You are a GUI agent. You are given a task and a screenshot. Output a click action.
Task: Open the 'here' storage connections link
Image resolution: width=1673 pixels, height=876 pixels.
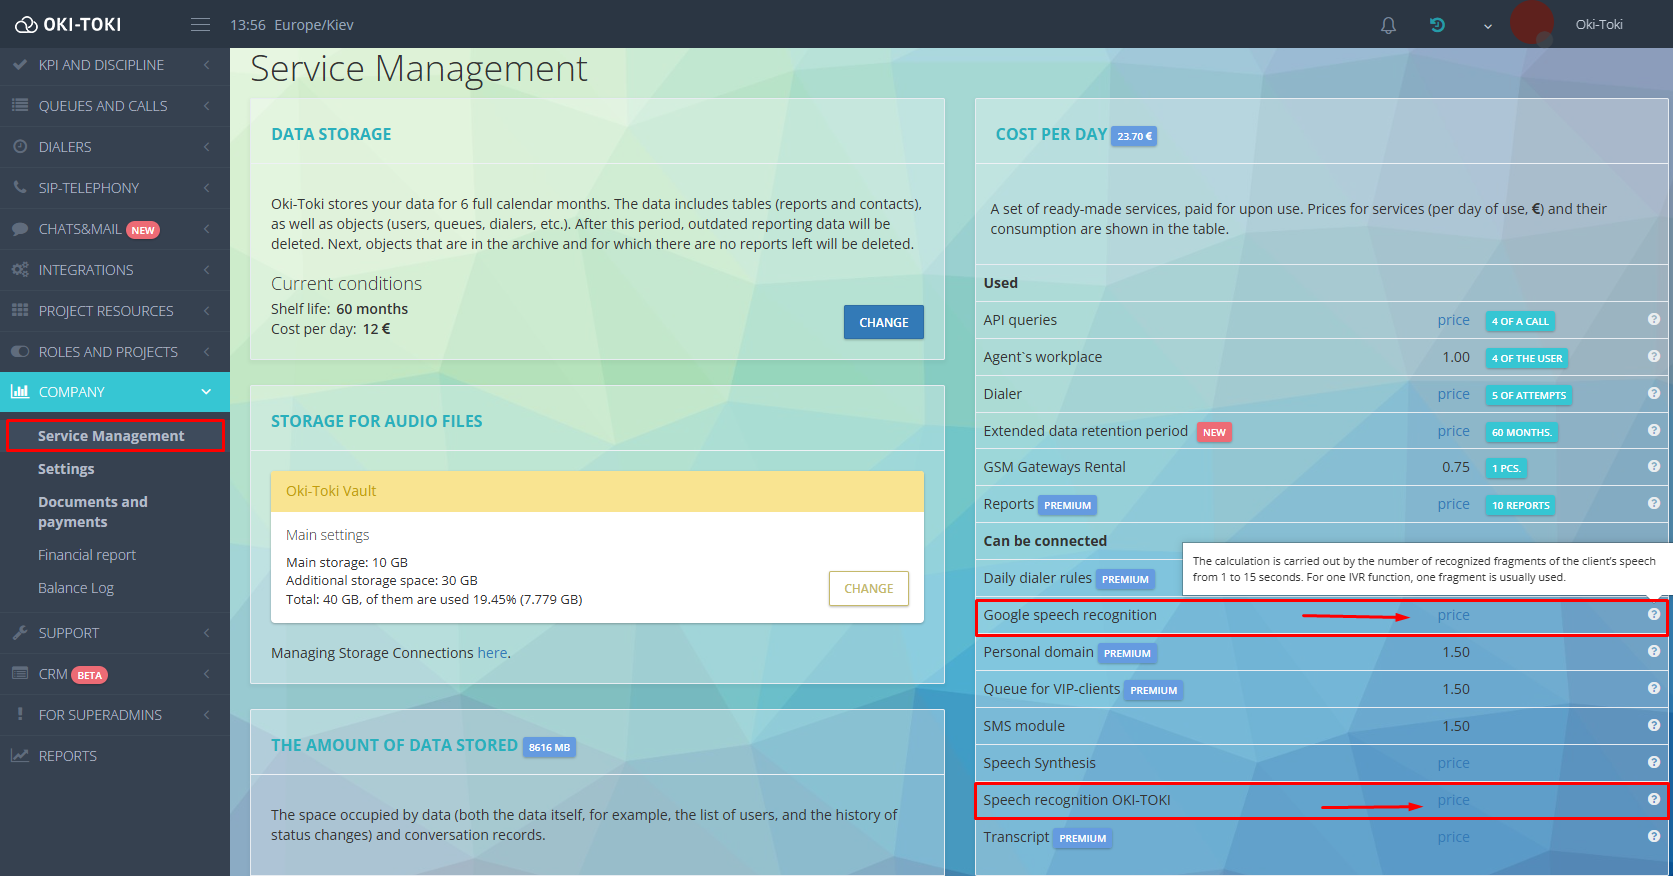pos(492,653)
